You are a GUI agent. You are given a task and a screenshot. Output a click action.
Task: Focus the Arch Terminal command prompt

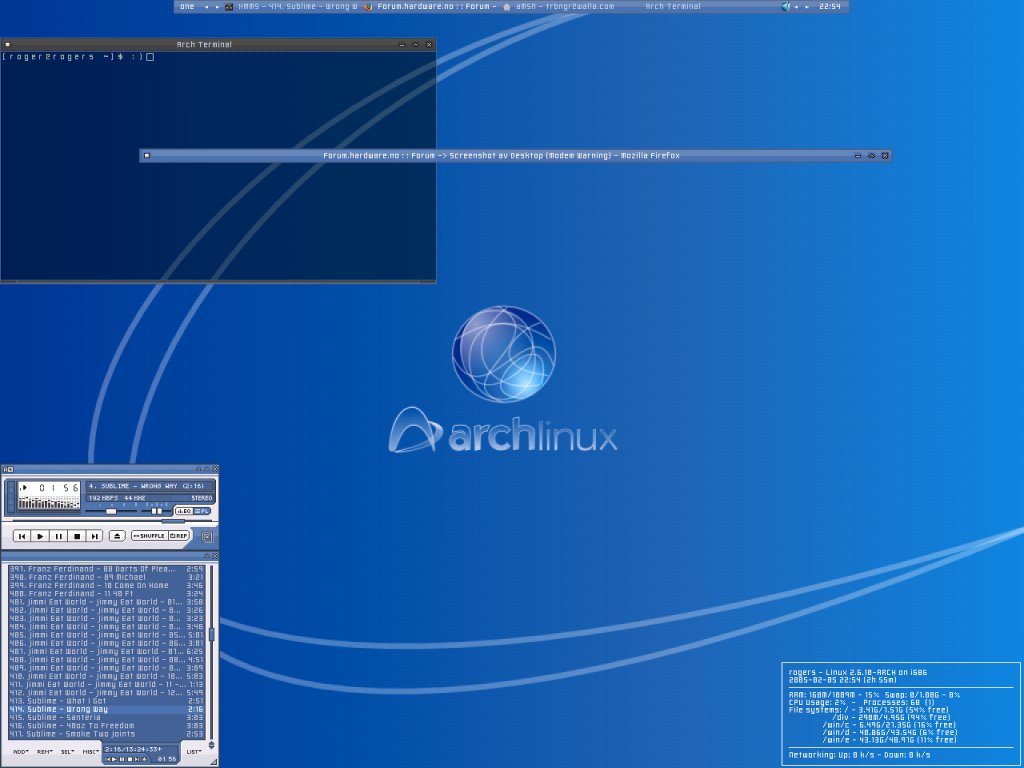pyautogui.click(x=78, y=57)
